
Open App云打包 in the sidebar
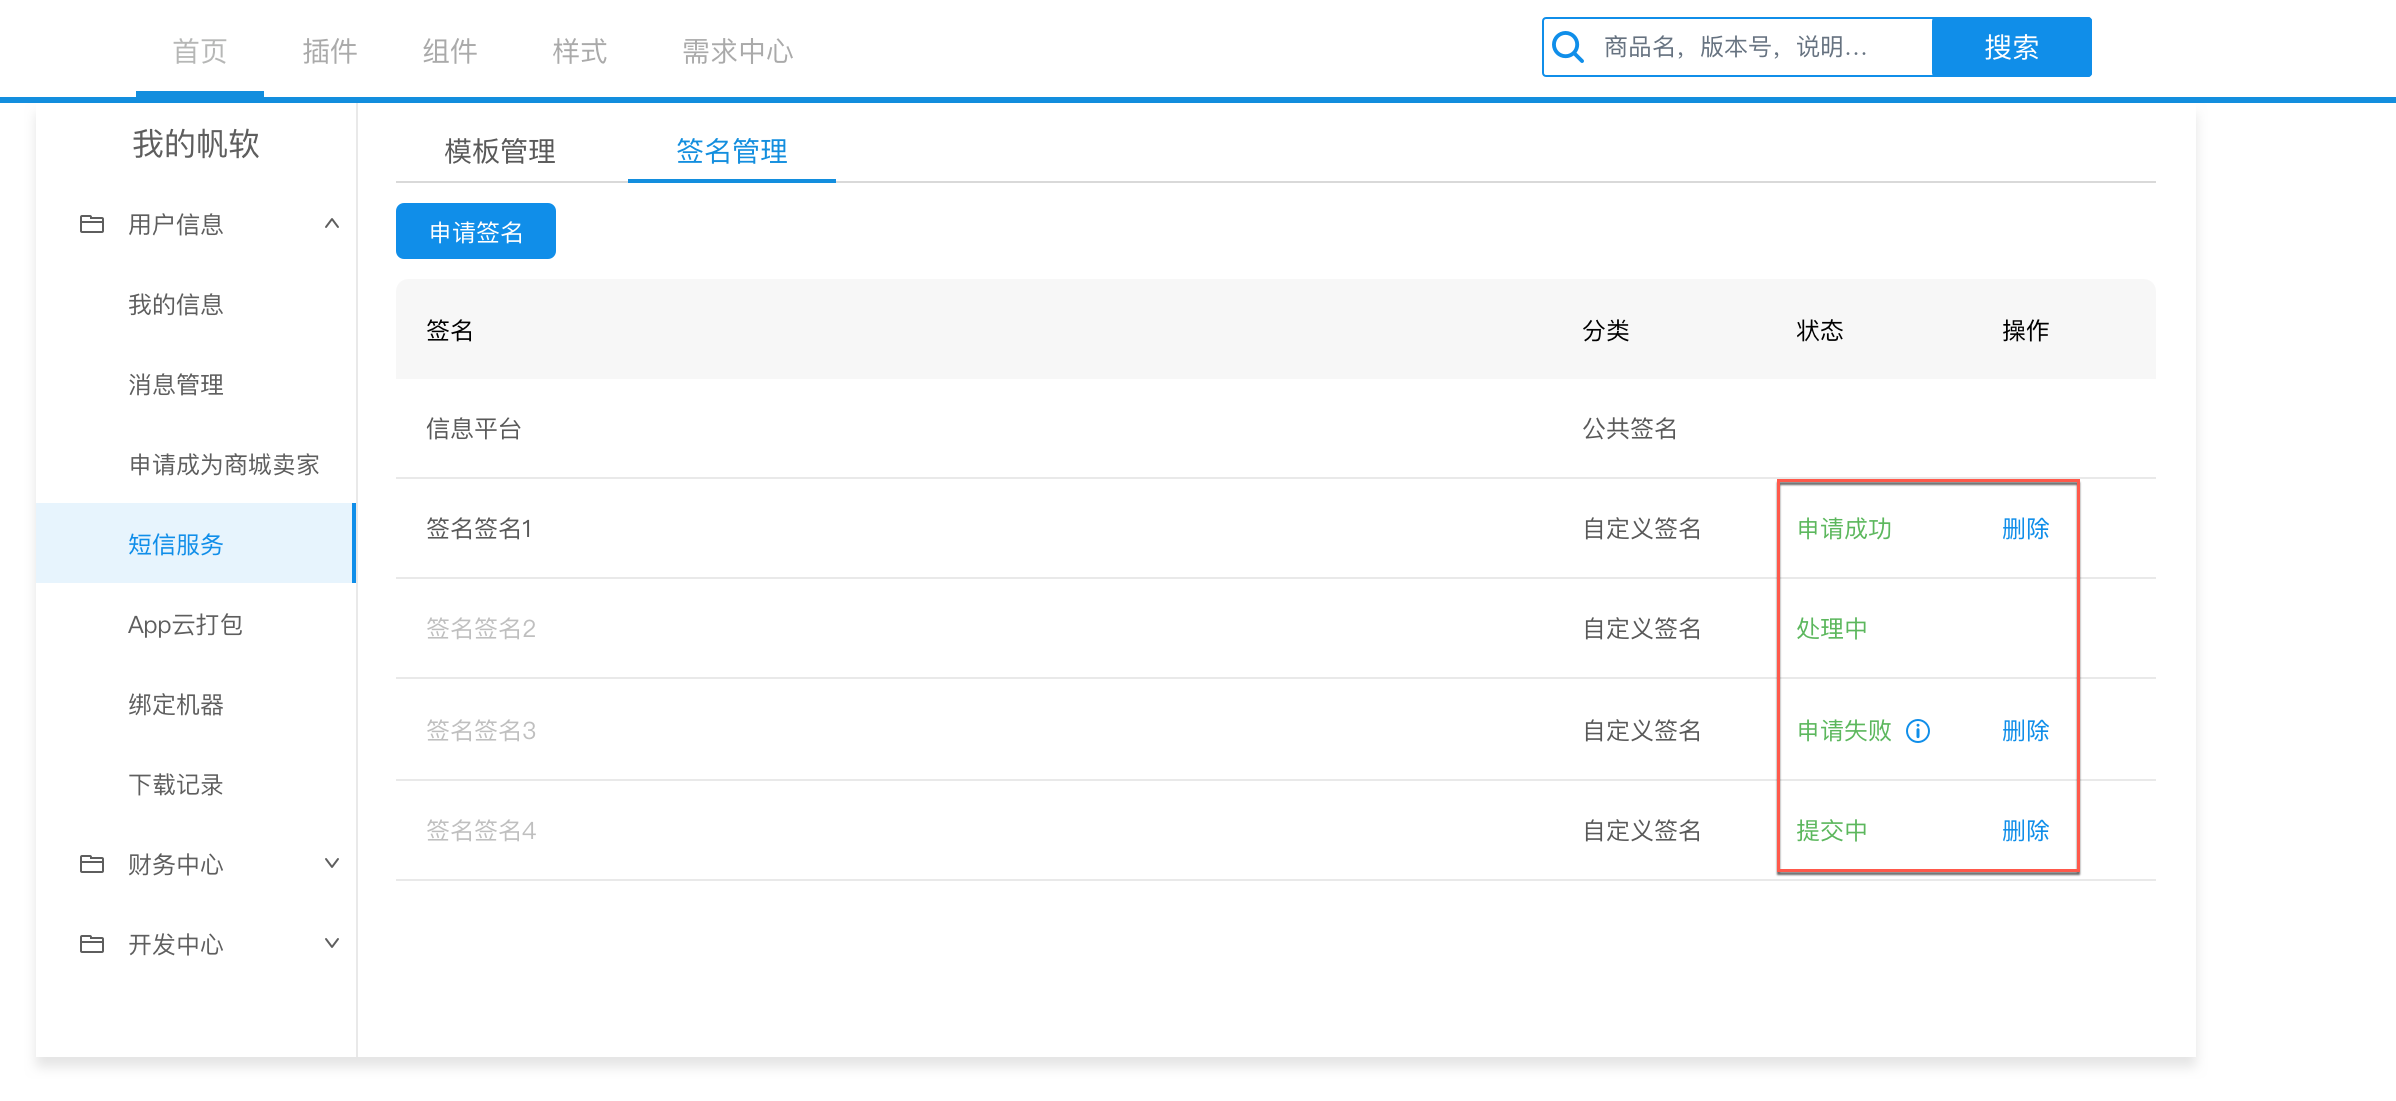186,625
